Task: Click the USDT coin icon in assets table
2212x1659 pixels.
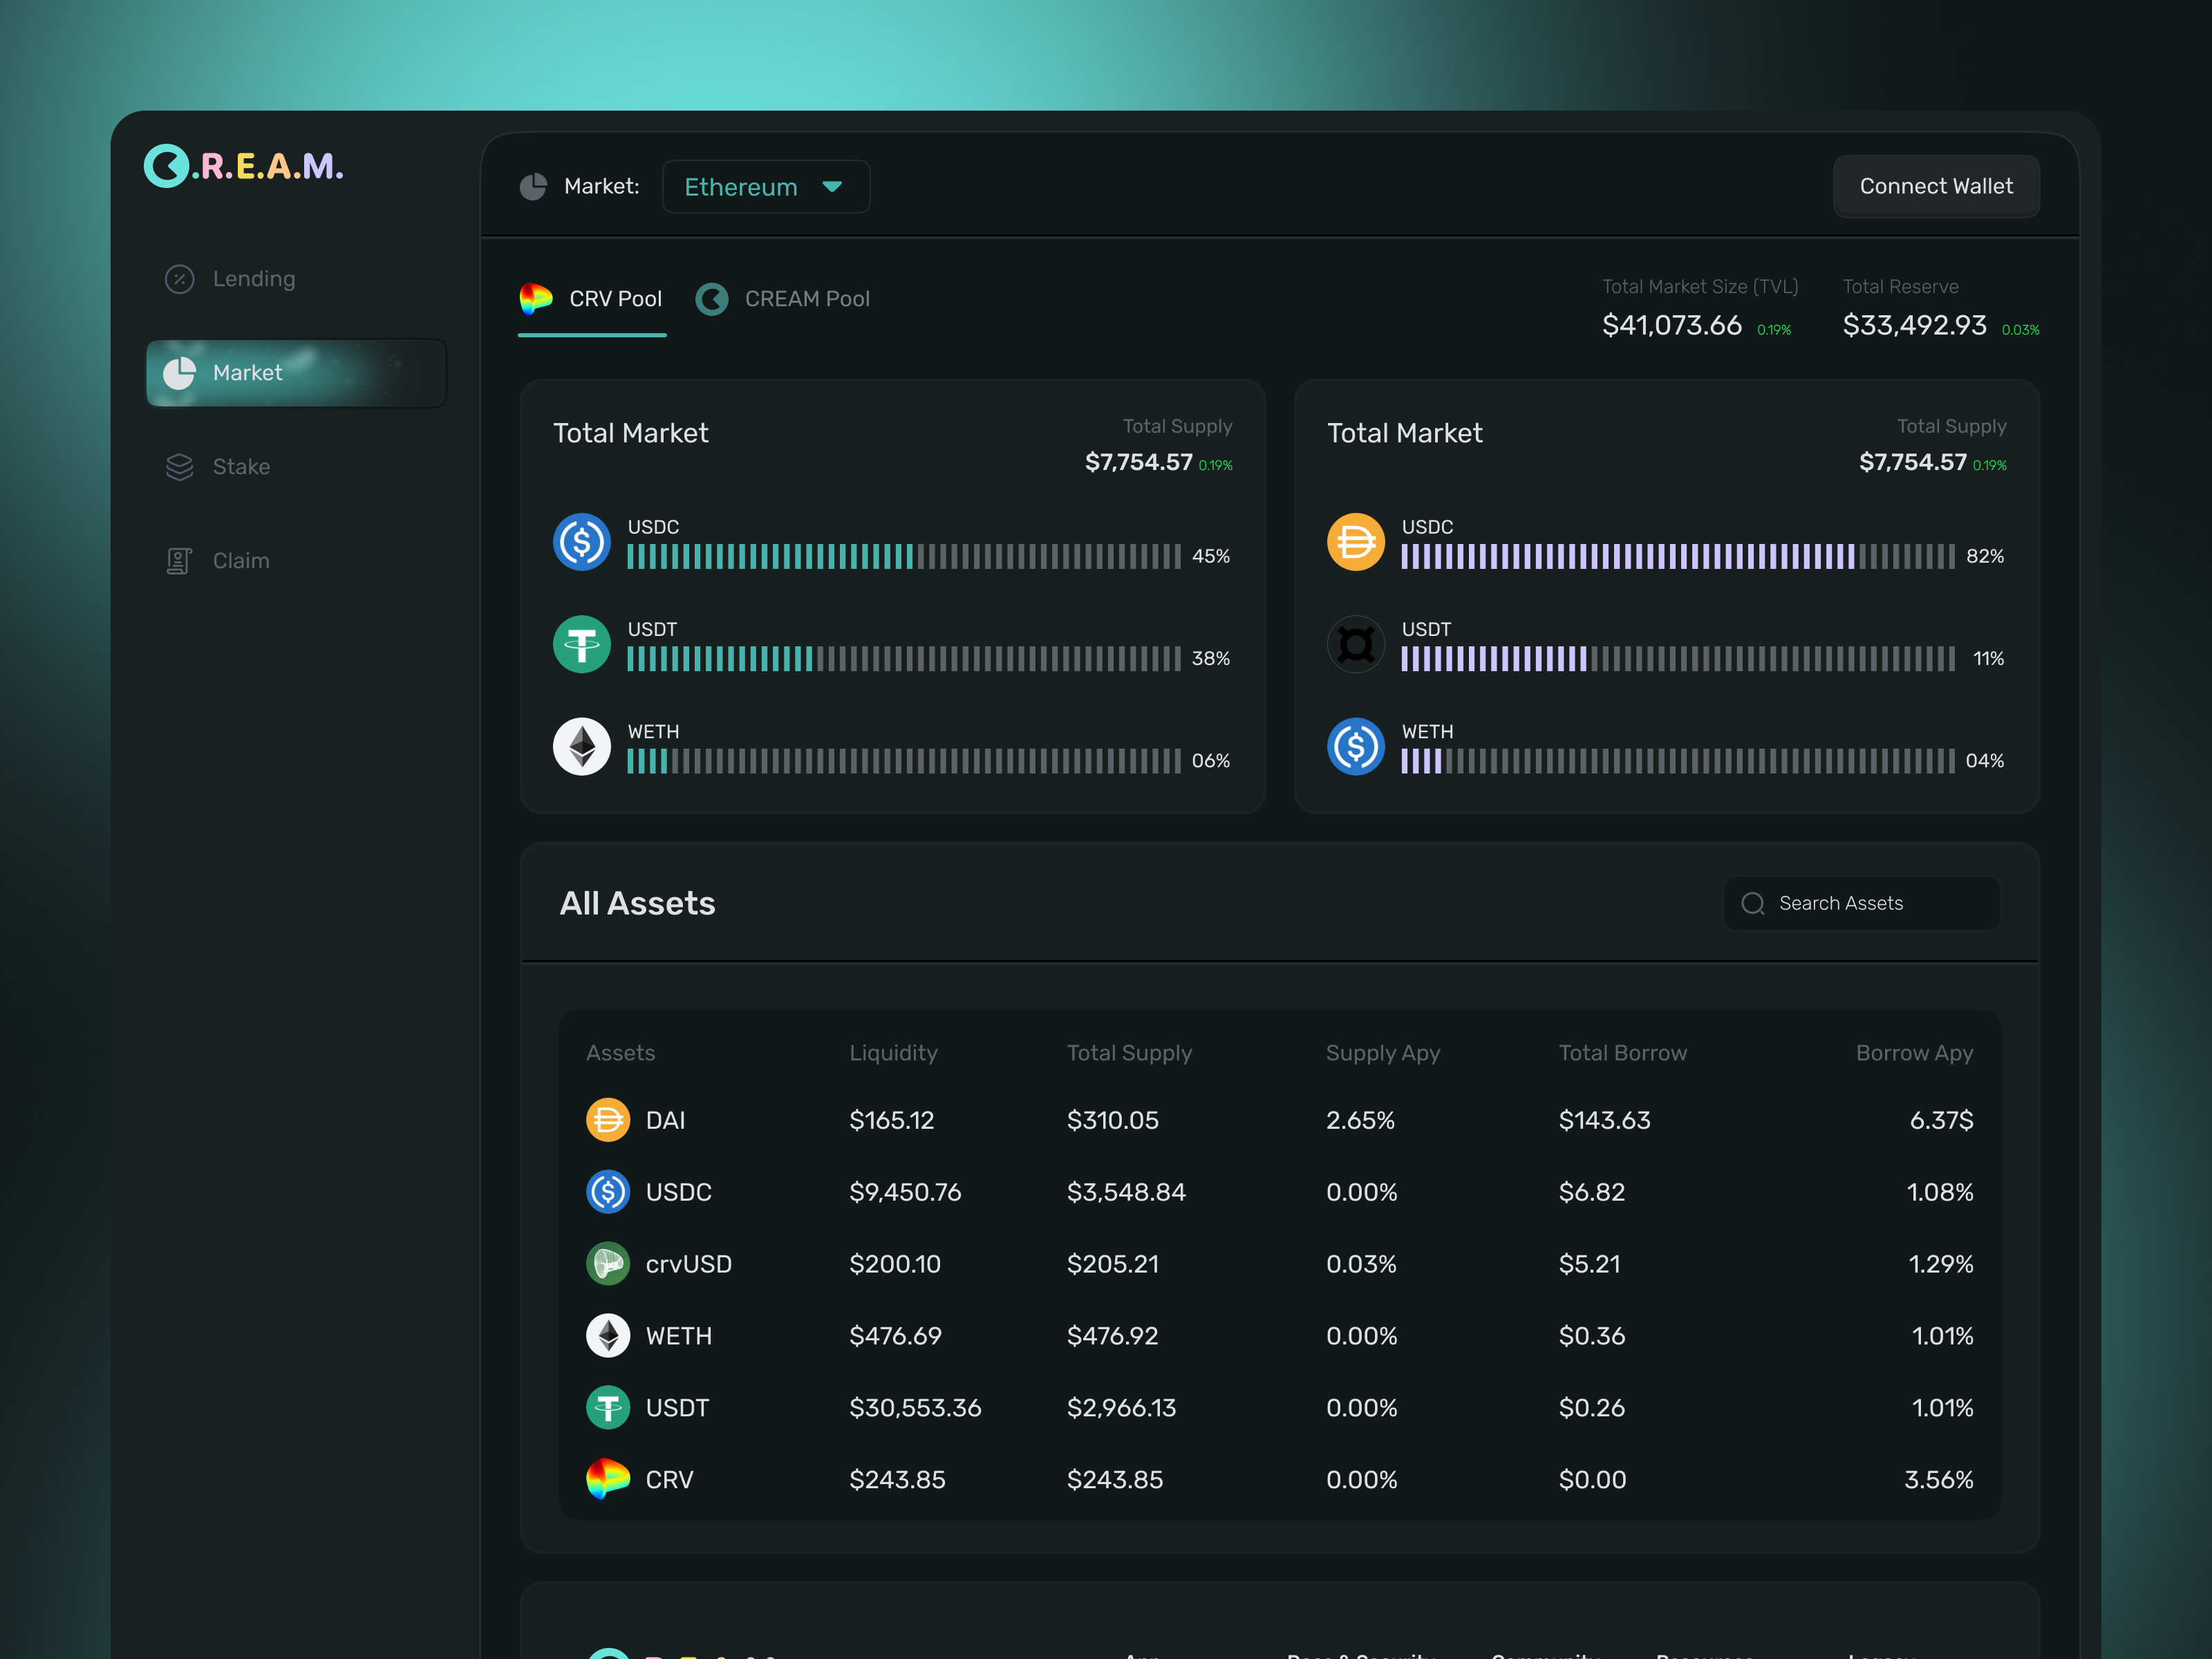Action: [x=608, y=1408]
